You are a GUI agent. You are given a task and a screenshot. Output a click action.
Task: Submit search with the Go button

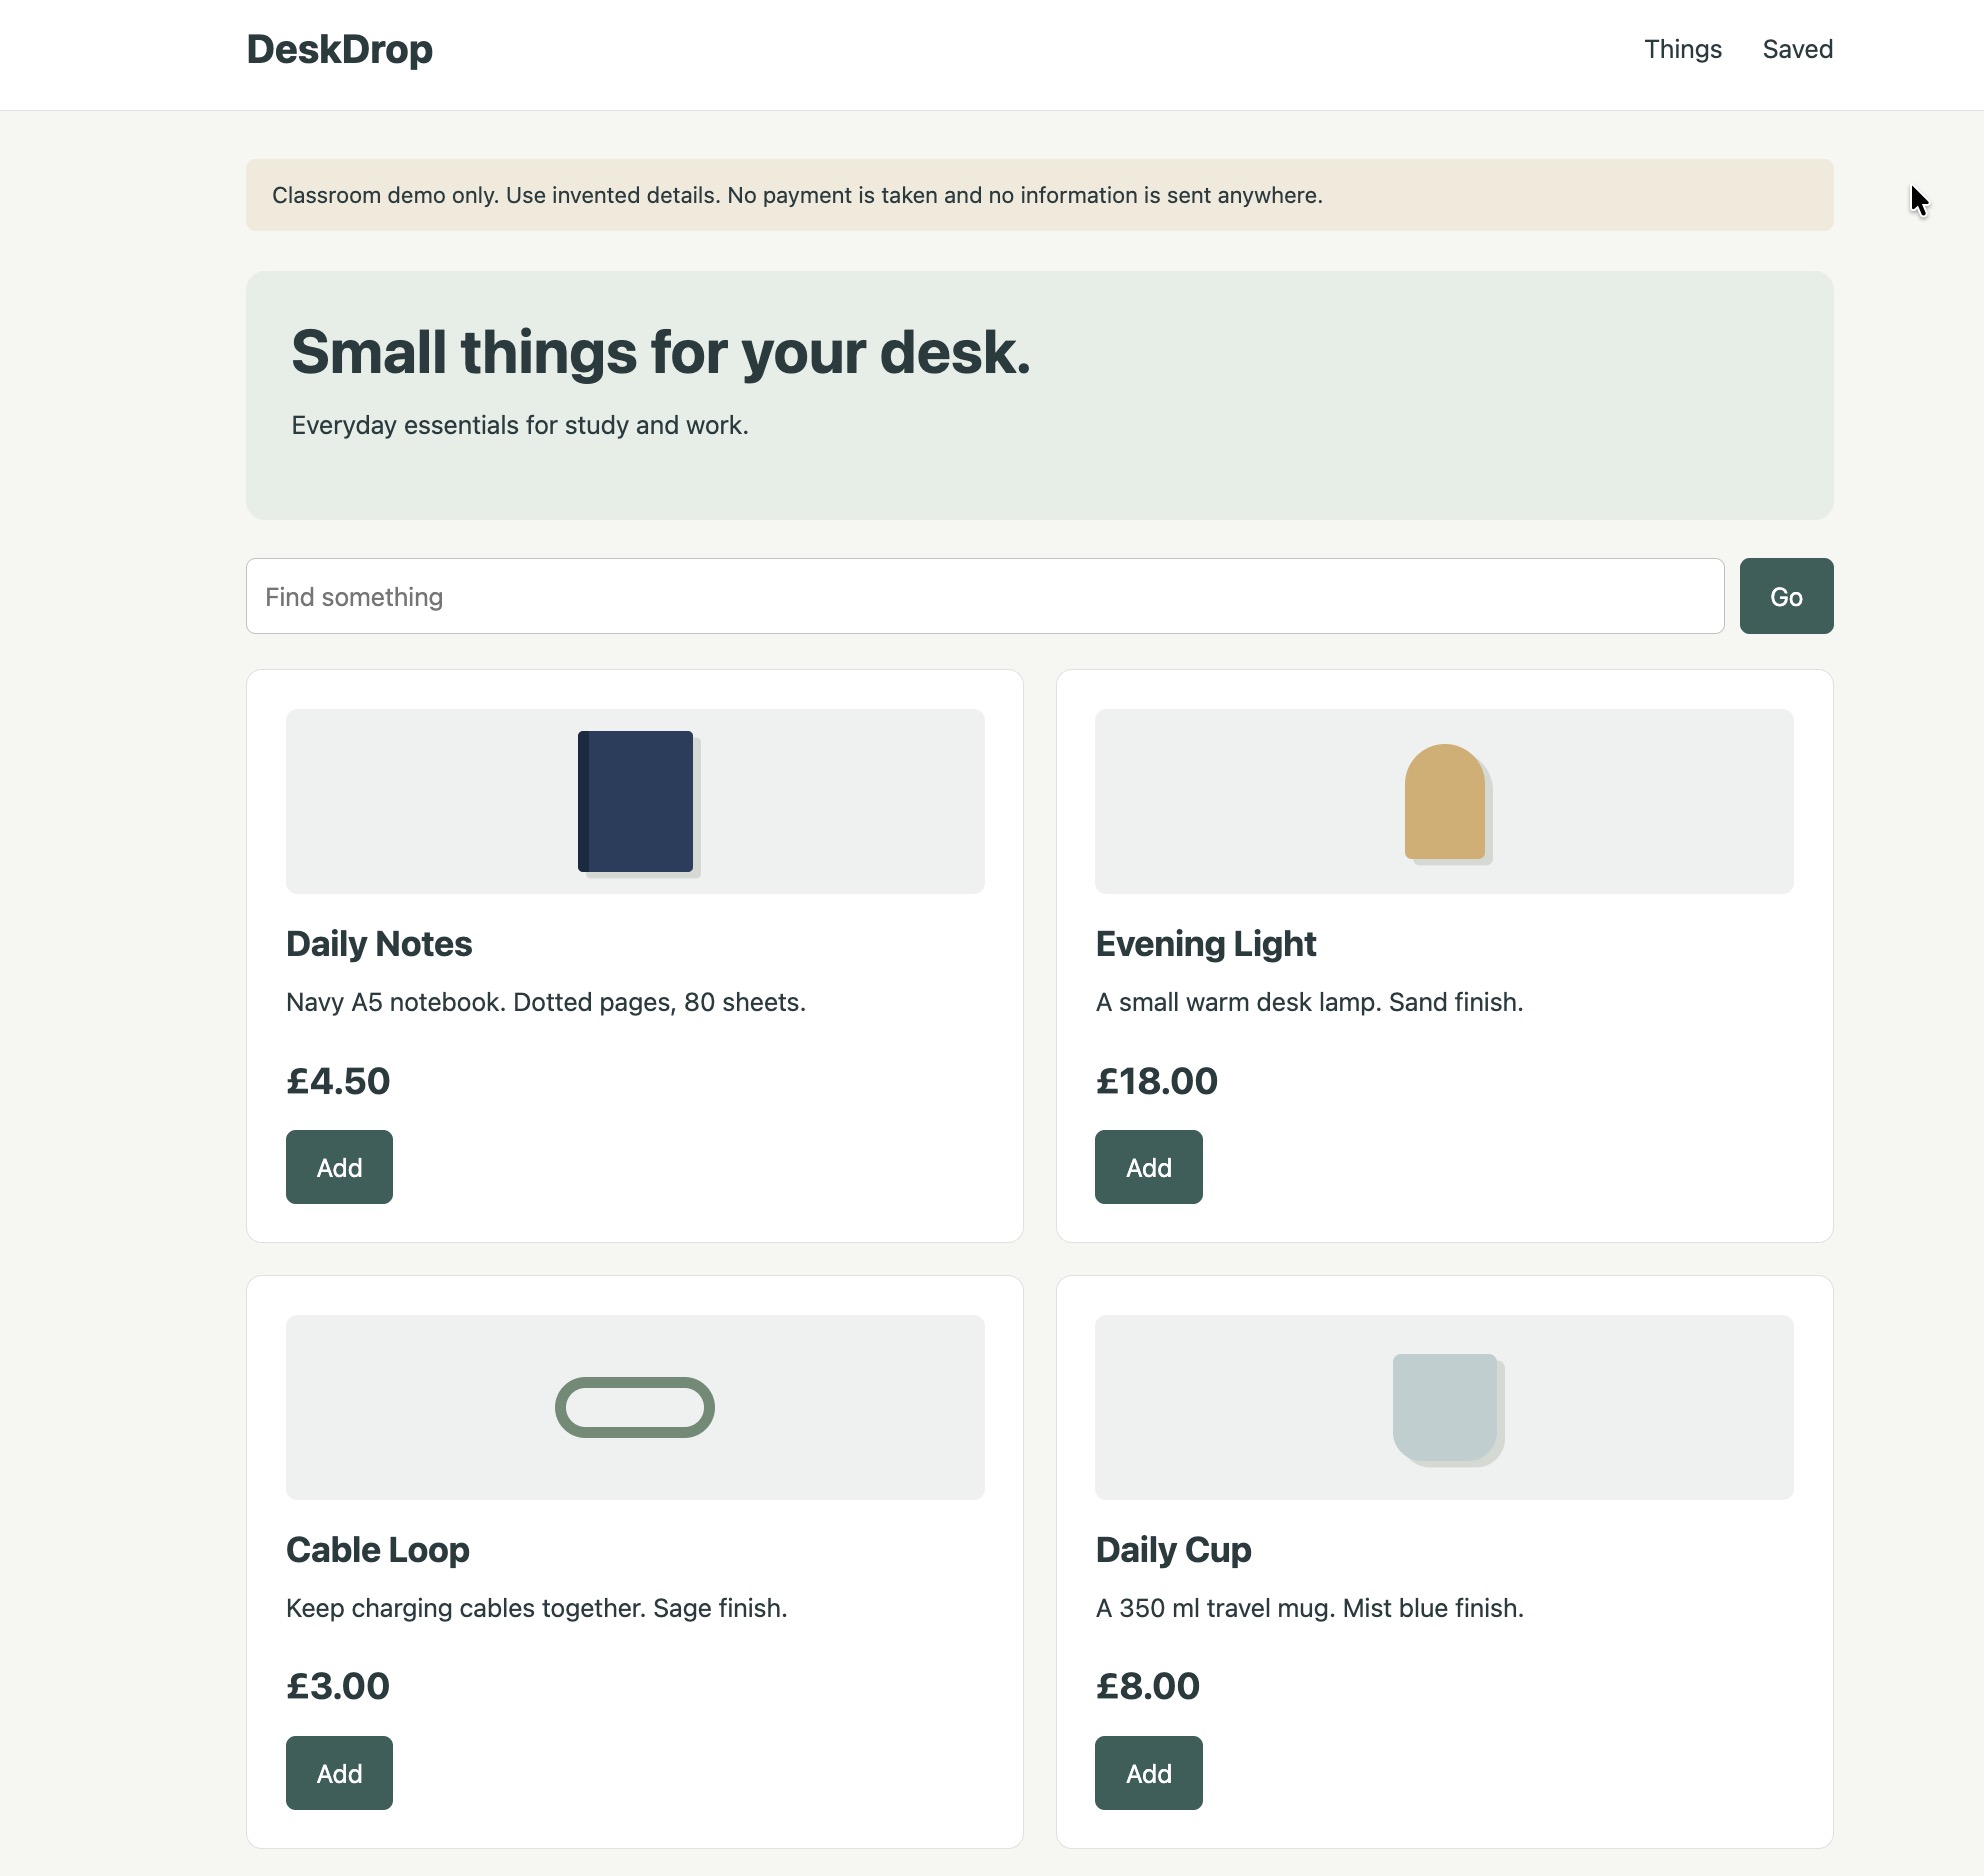click(1786, 596)
